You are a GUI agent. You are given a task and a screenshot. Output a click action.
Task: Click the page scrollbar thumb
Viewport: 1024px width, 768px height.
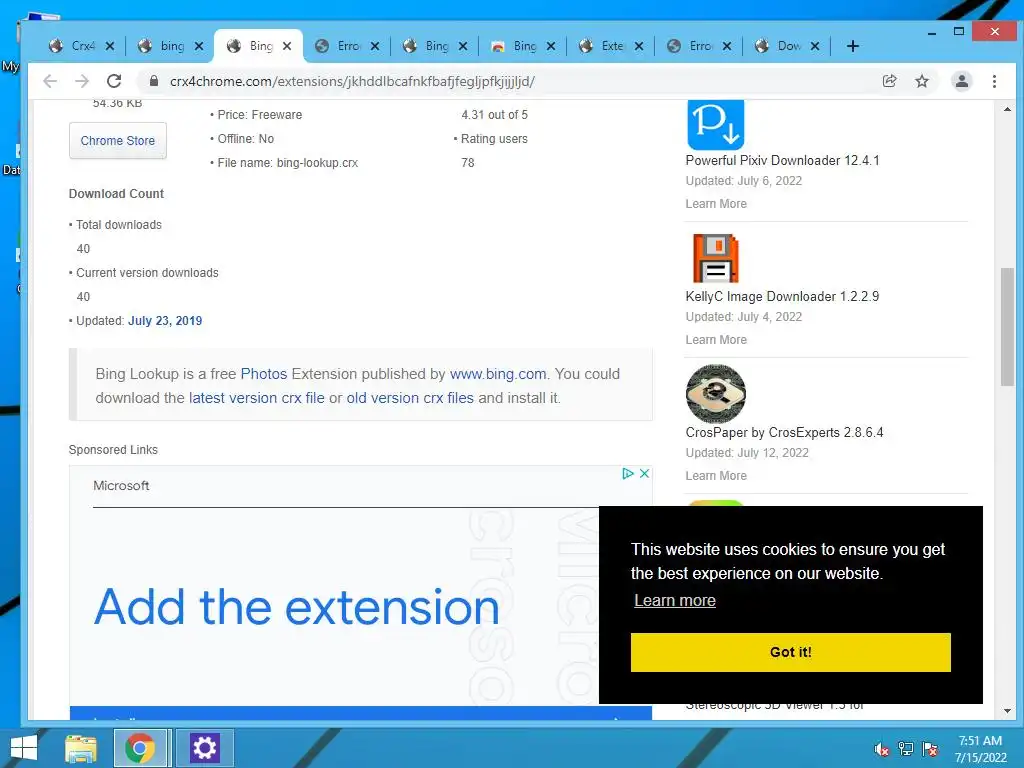pos(1007,327)
